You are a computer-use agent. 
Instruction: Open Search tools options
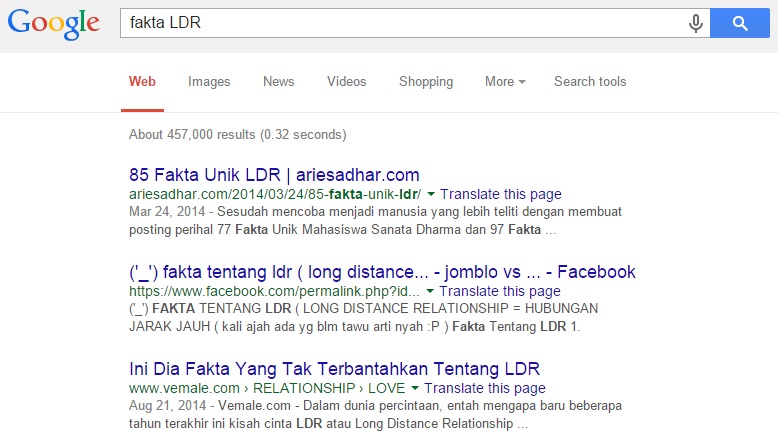click(x=590, y=82)
